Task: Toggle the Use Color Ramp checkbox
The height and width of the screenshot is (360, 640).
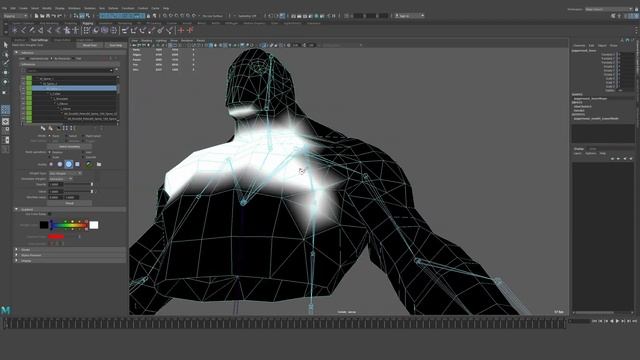Action: click(50, 214)
